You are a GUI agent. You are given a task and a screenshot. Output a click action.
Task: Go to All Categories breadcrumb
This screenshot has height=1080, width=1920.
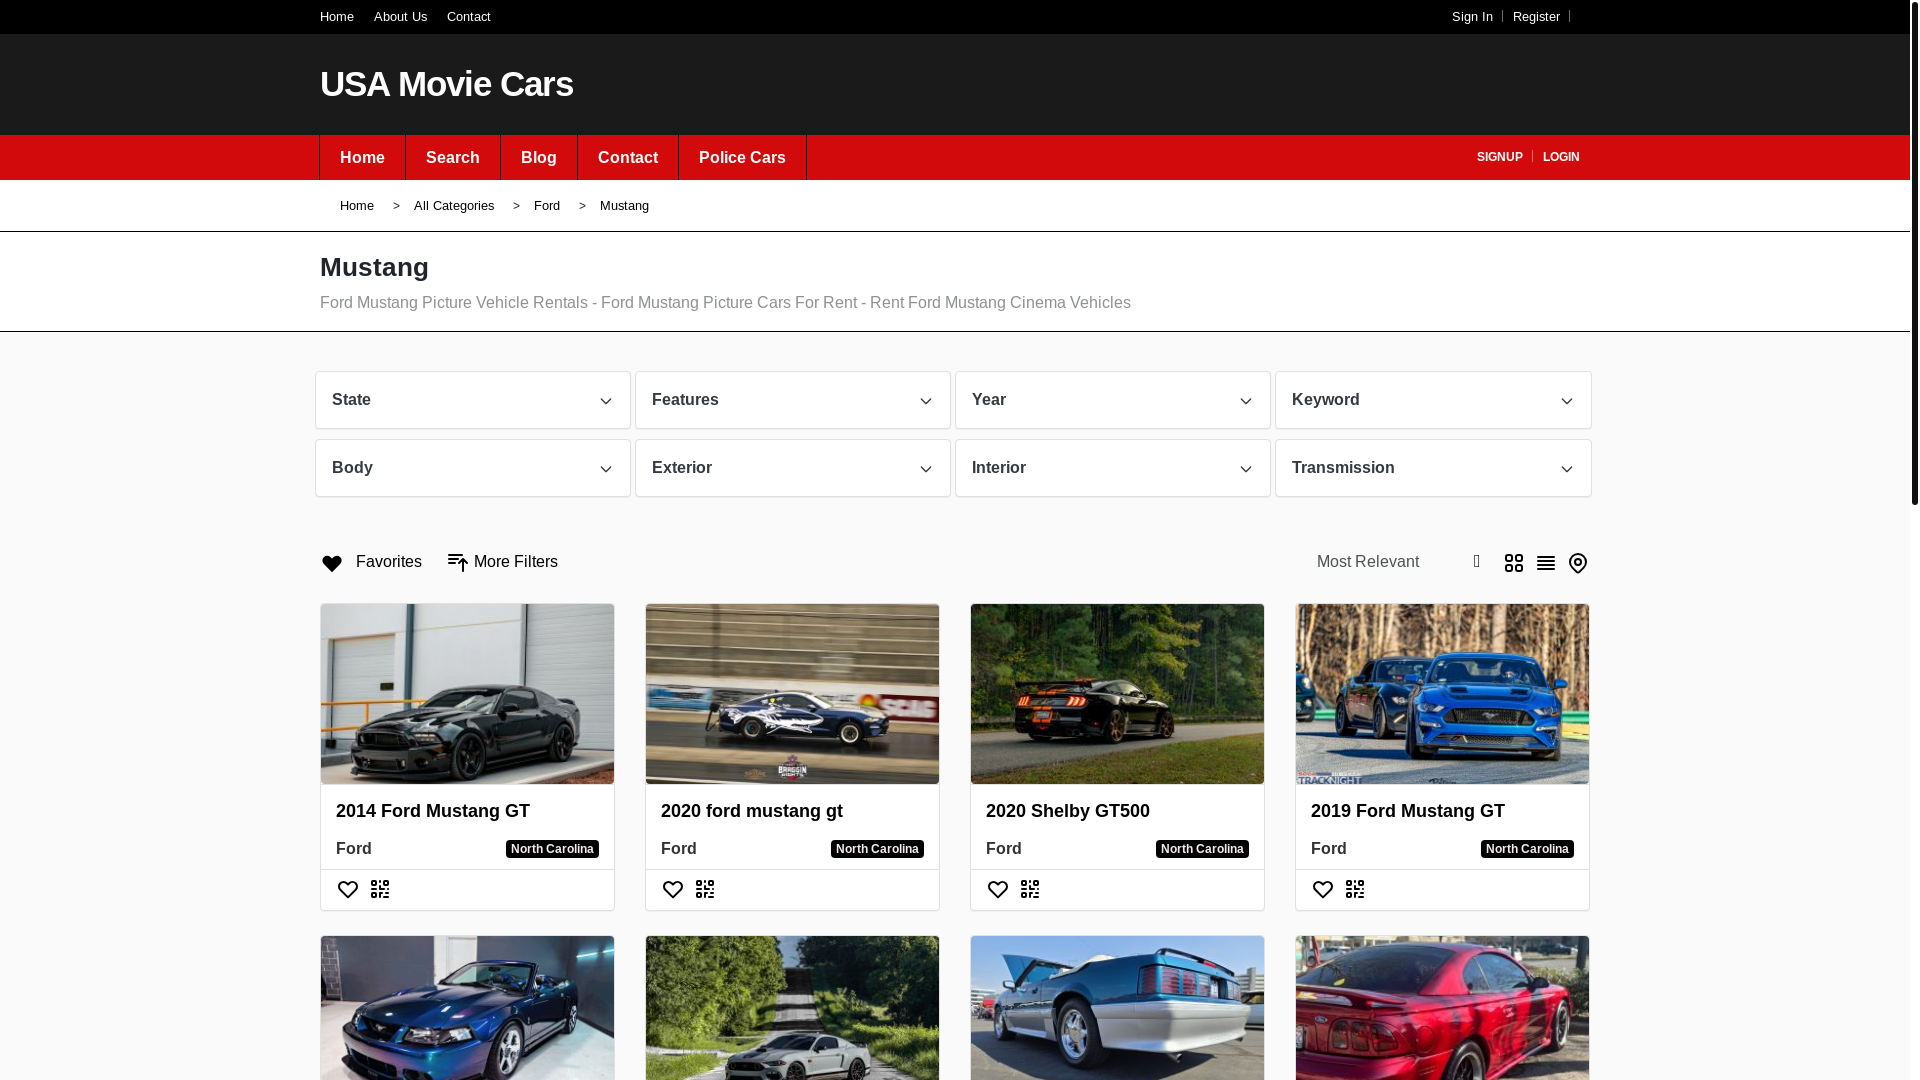454,206
